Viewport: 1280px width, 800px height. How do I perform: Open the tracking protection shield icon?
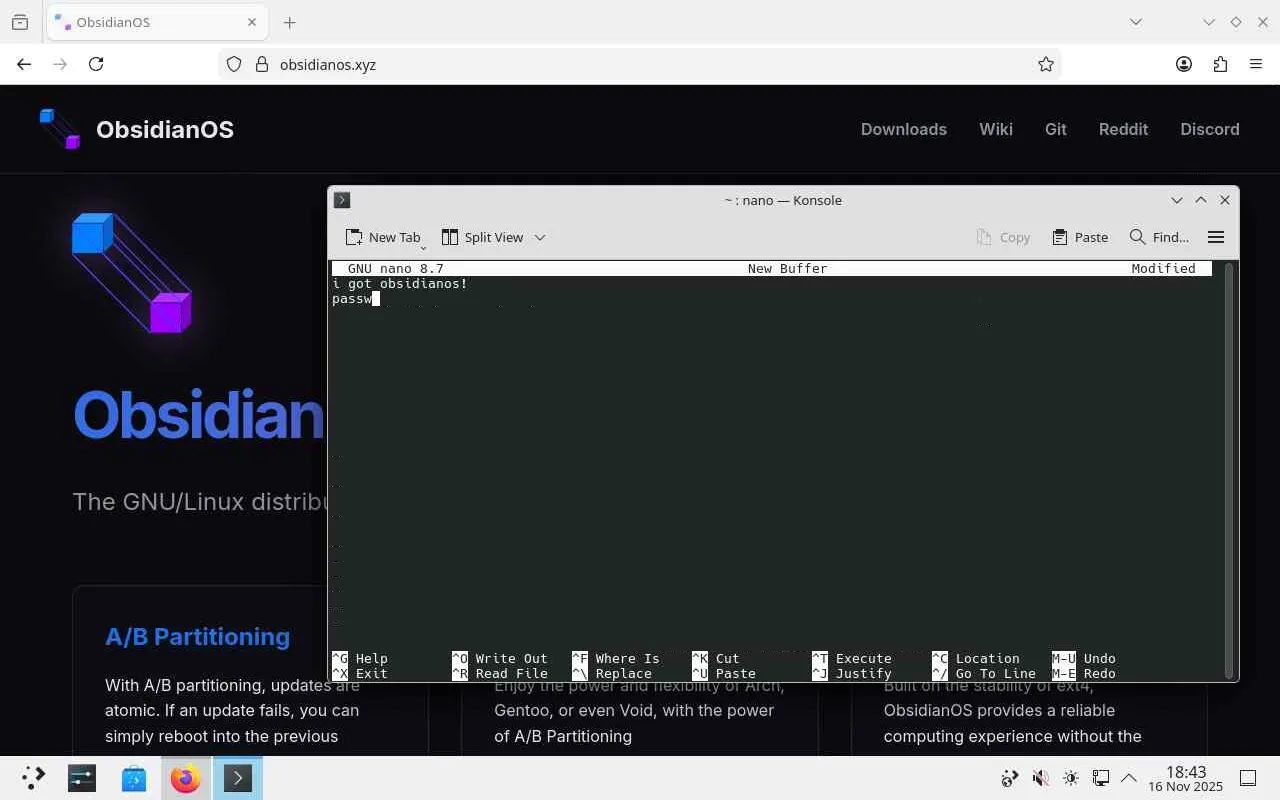[234, 64]
